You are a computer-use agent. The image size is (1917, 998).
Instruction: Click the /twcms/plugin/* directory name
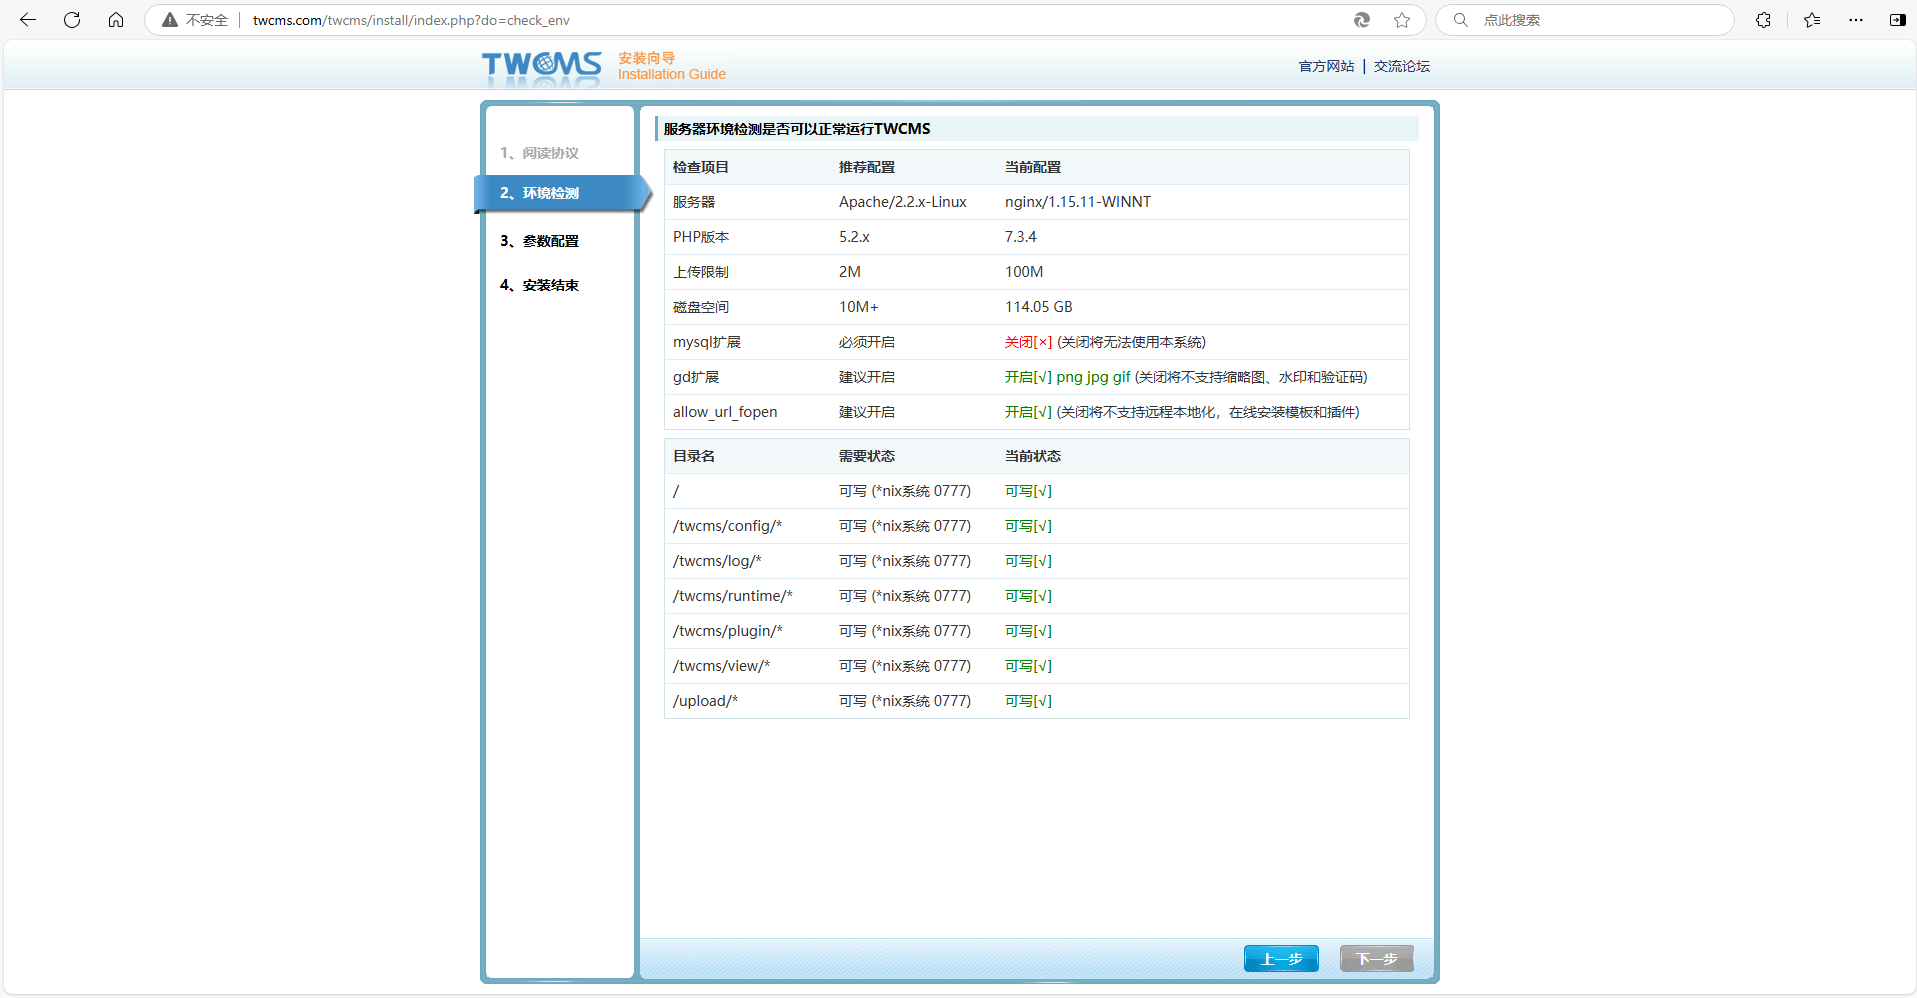[728, 631]
